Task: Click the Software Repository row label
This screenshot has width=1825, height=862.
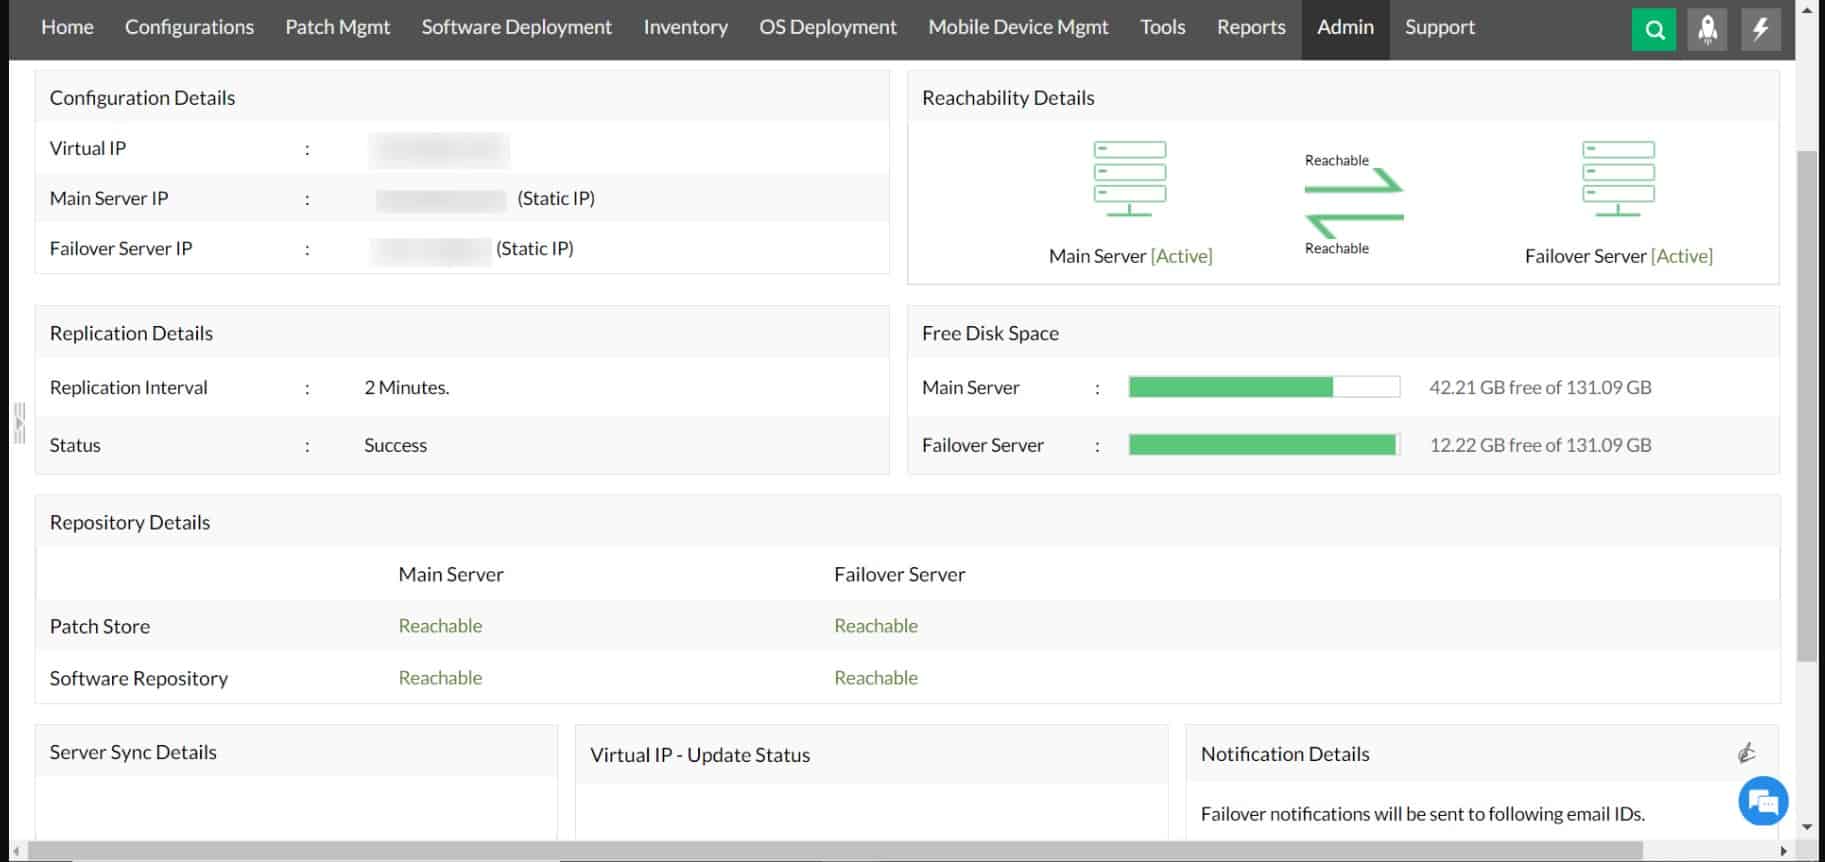Action: click(x=139, y=679)
